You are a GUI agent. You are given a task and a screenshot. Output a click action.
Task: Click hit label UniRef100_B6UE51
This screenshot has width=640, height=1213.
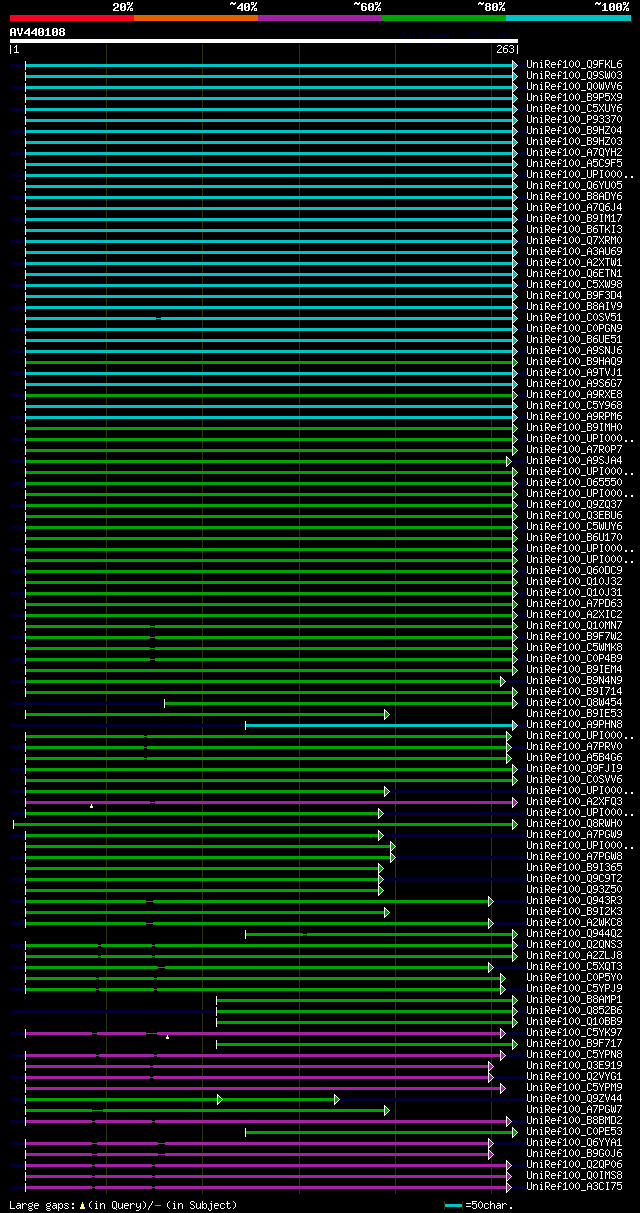[x=575, y=339]
